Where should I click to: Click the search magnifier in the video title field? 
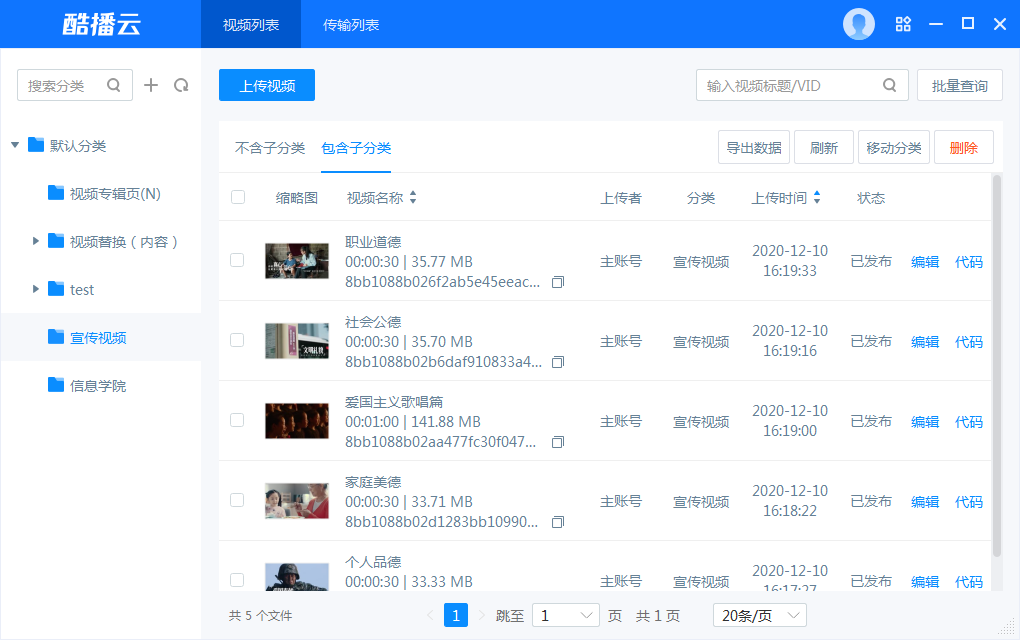pos(889,85)
